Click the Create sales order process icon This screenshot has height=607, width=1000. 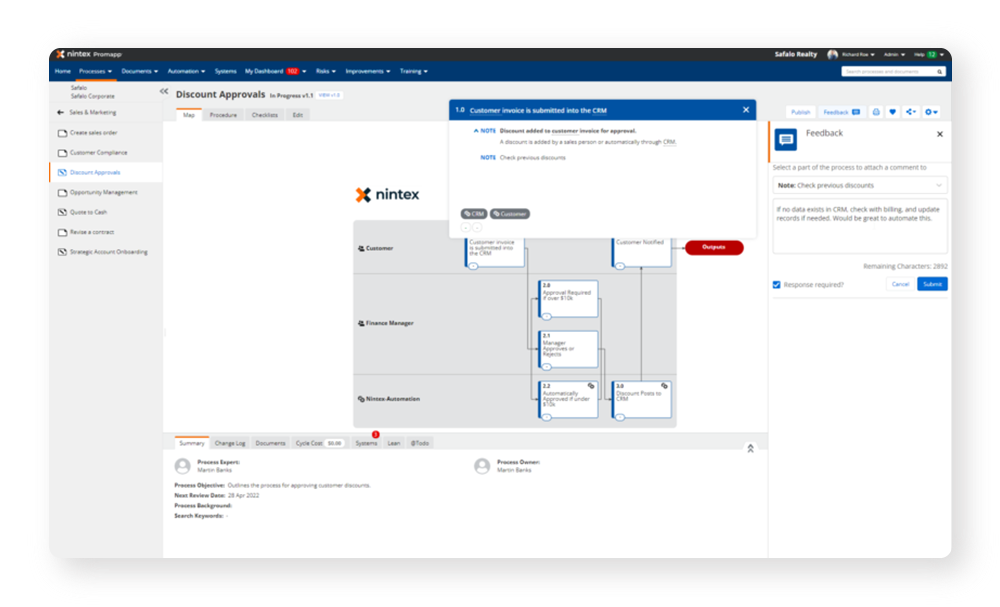tap(62, 133)
